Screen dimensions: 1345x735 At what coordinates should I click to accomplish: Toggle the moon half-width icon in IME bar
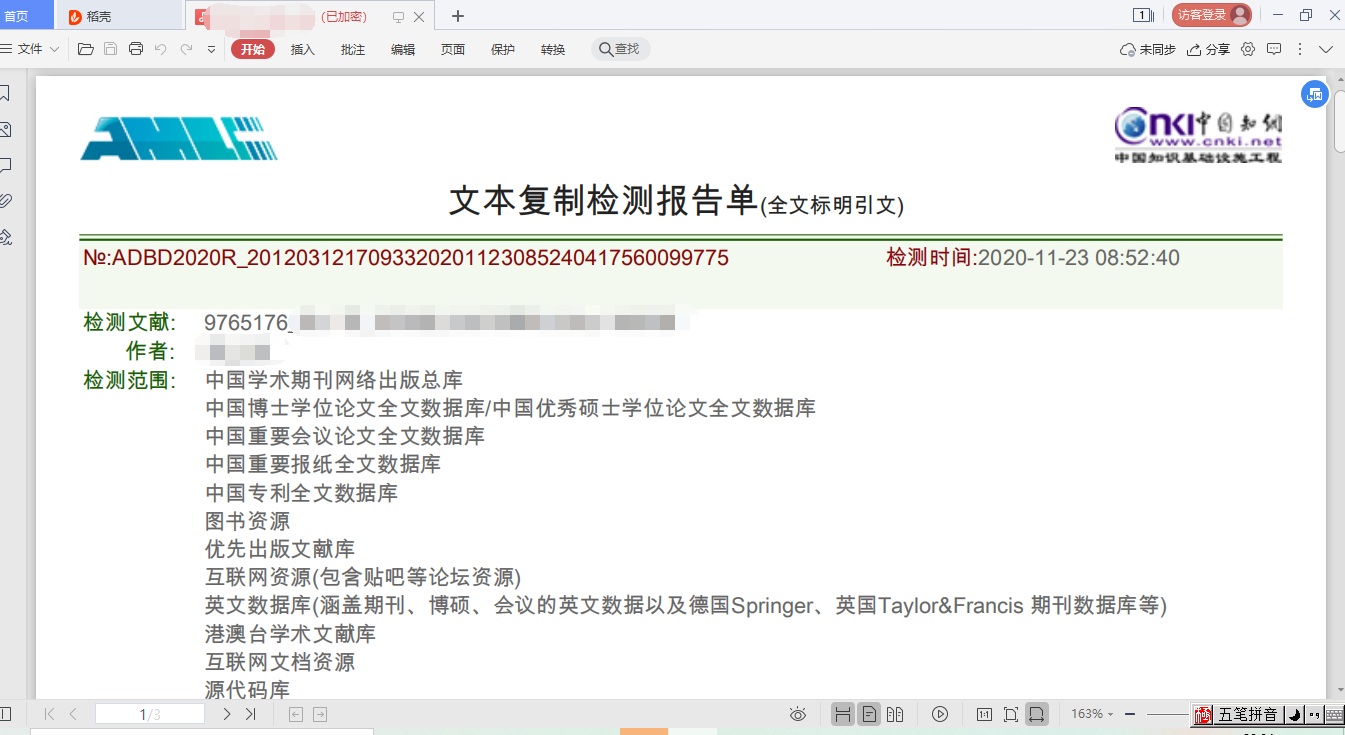(1293, 714)
